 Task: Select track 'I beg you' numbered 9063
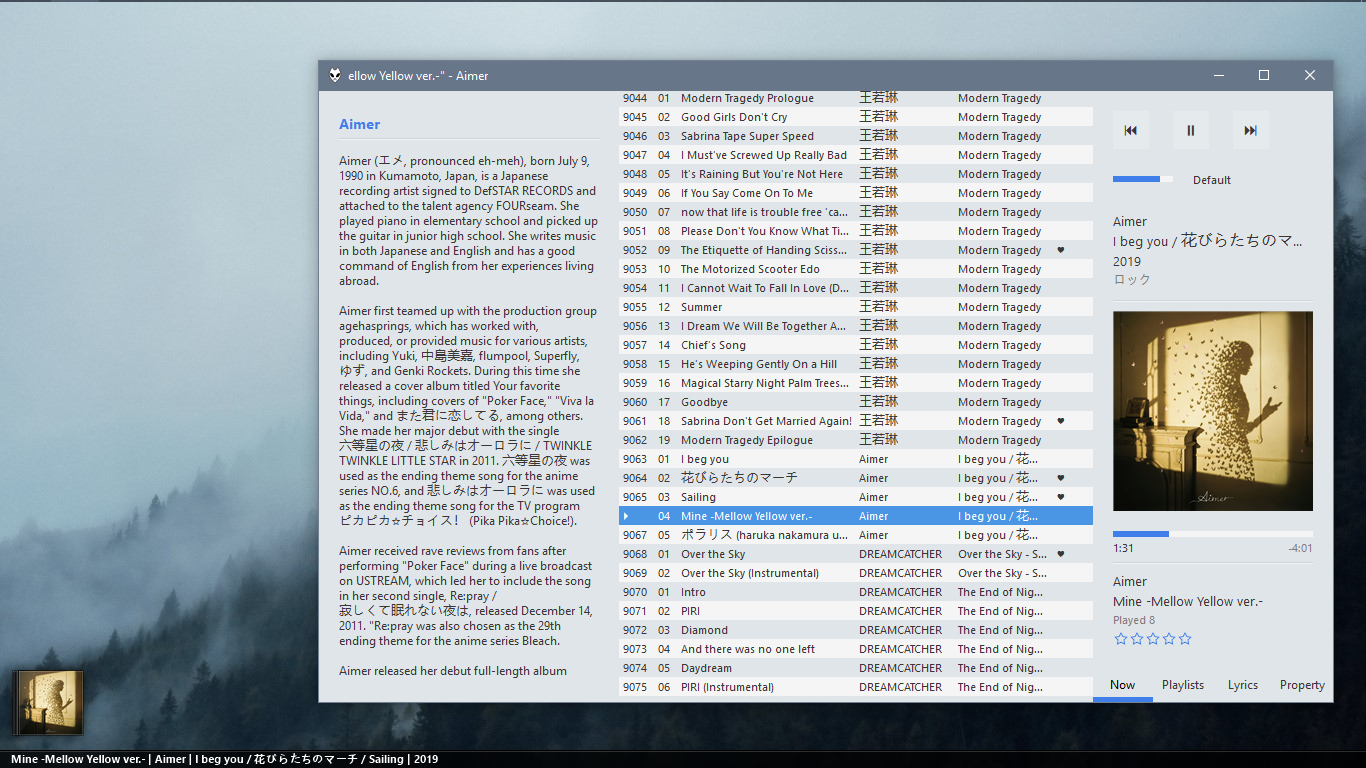point(856,459)
